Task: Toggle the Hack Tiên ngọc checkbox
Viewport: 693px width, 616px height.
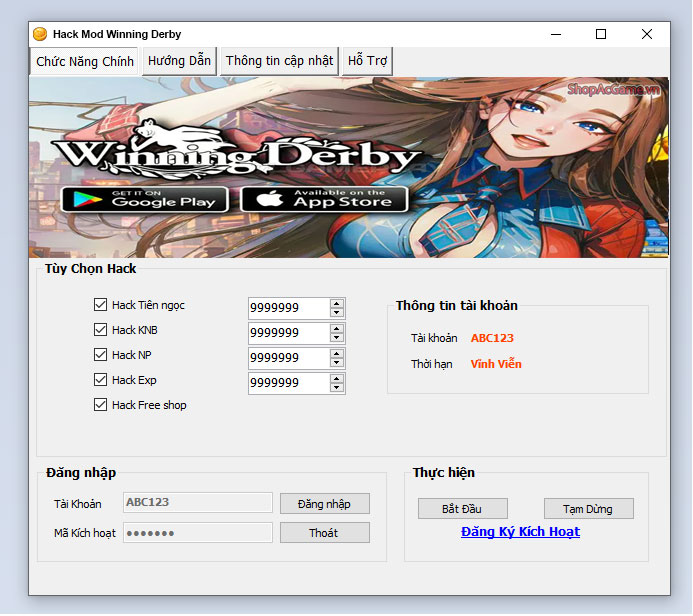Action: click(x=100, y=305)
